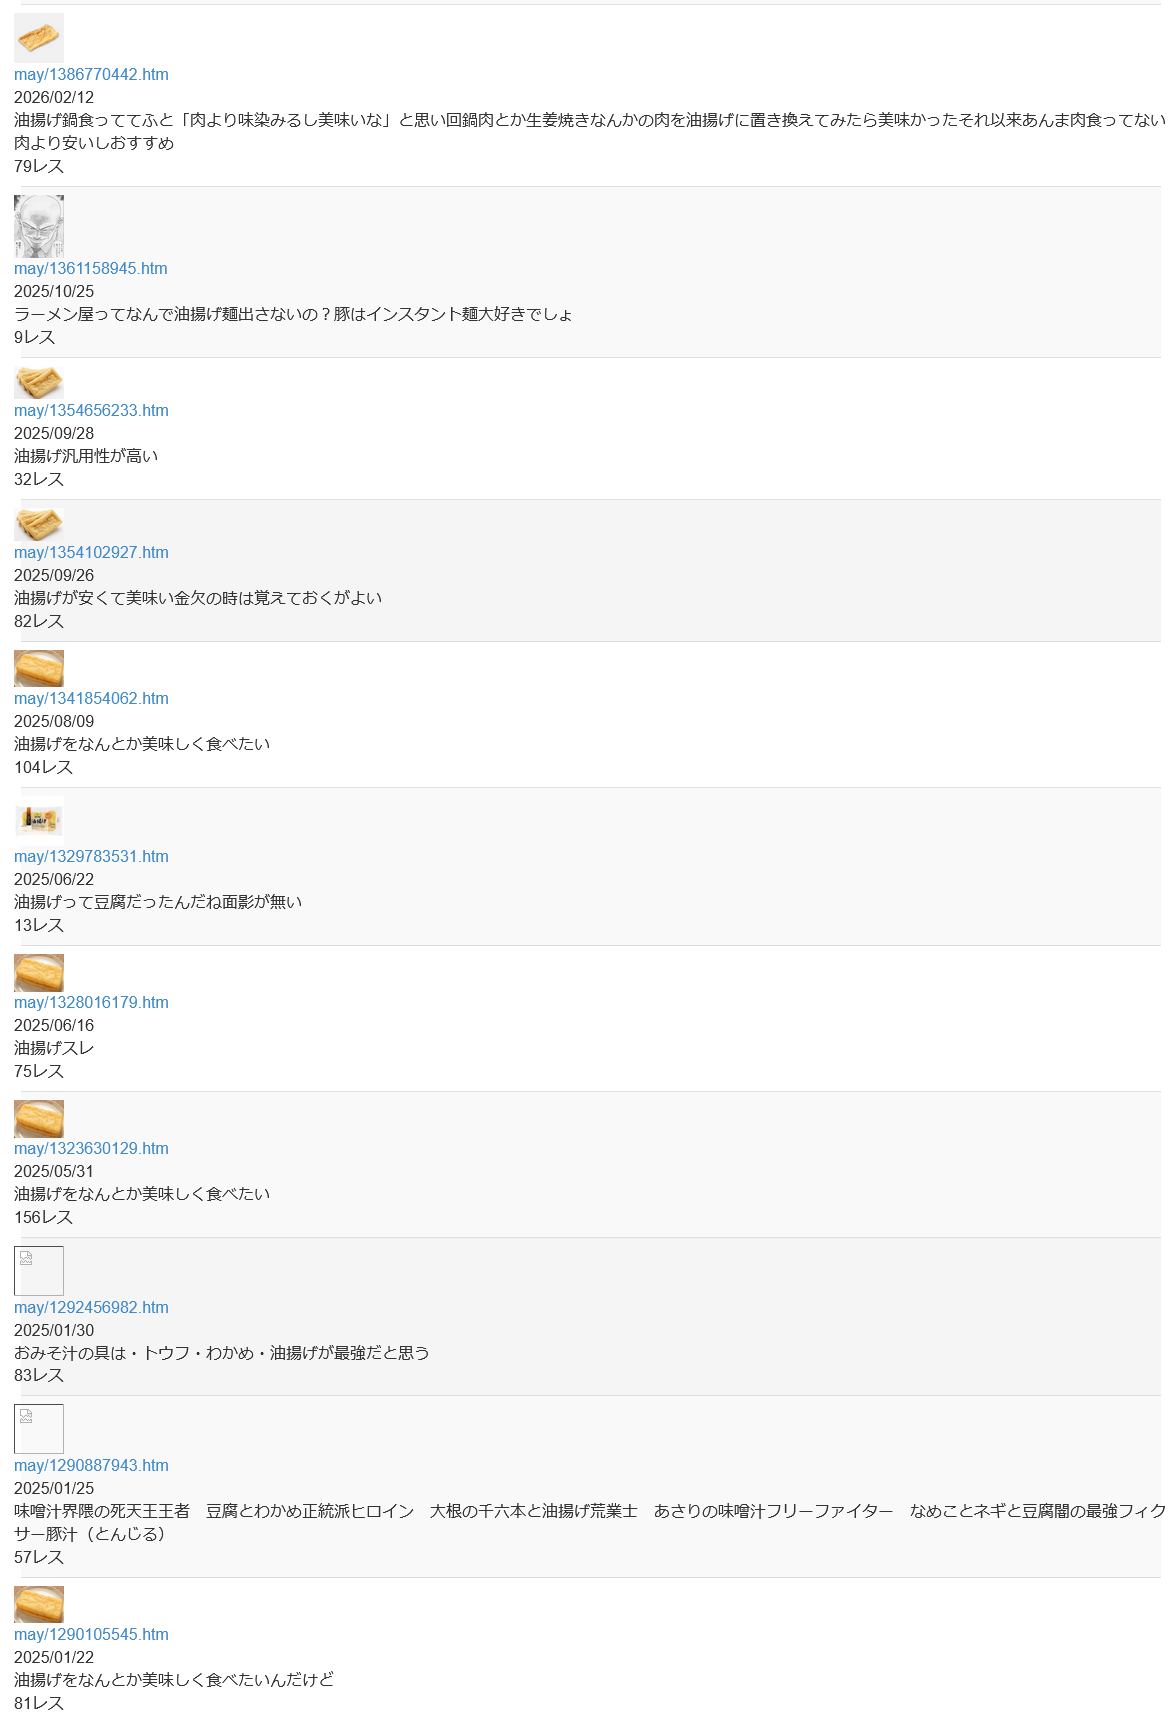
Task: Click broken image icon above may/1292456982.htm
Action: 39,1270
